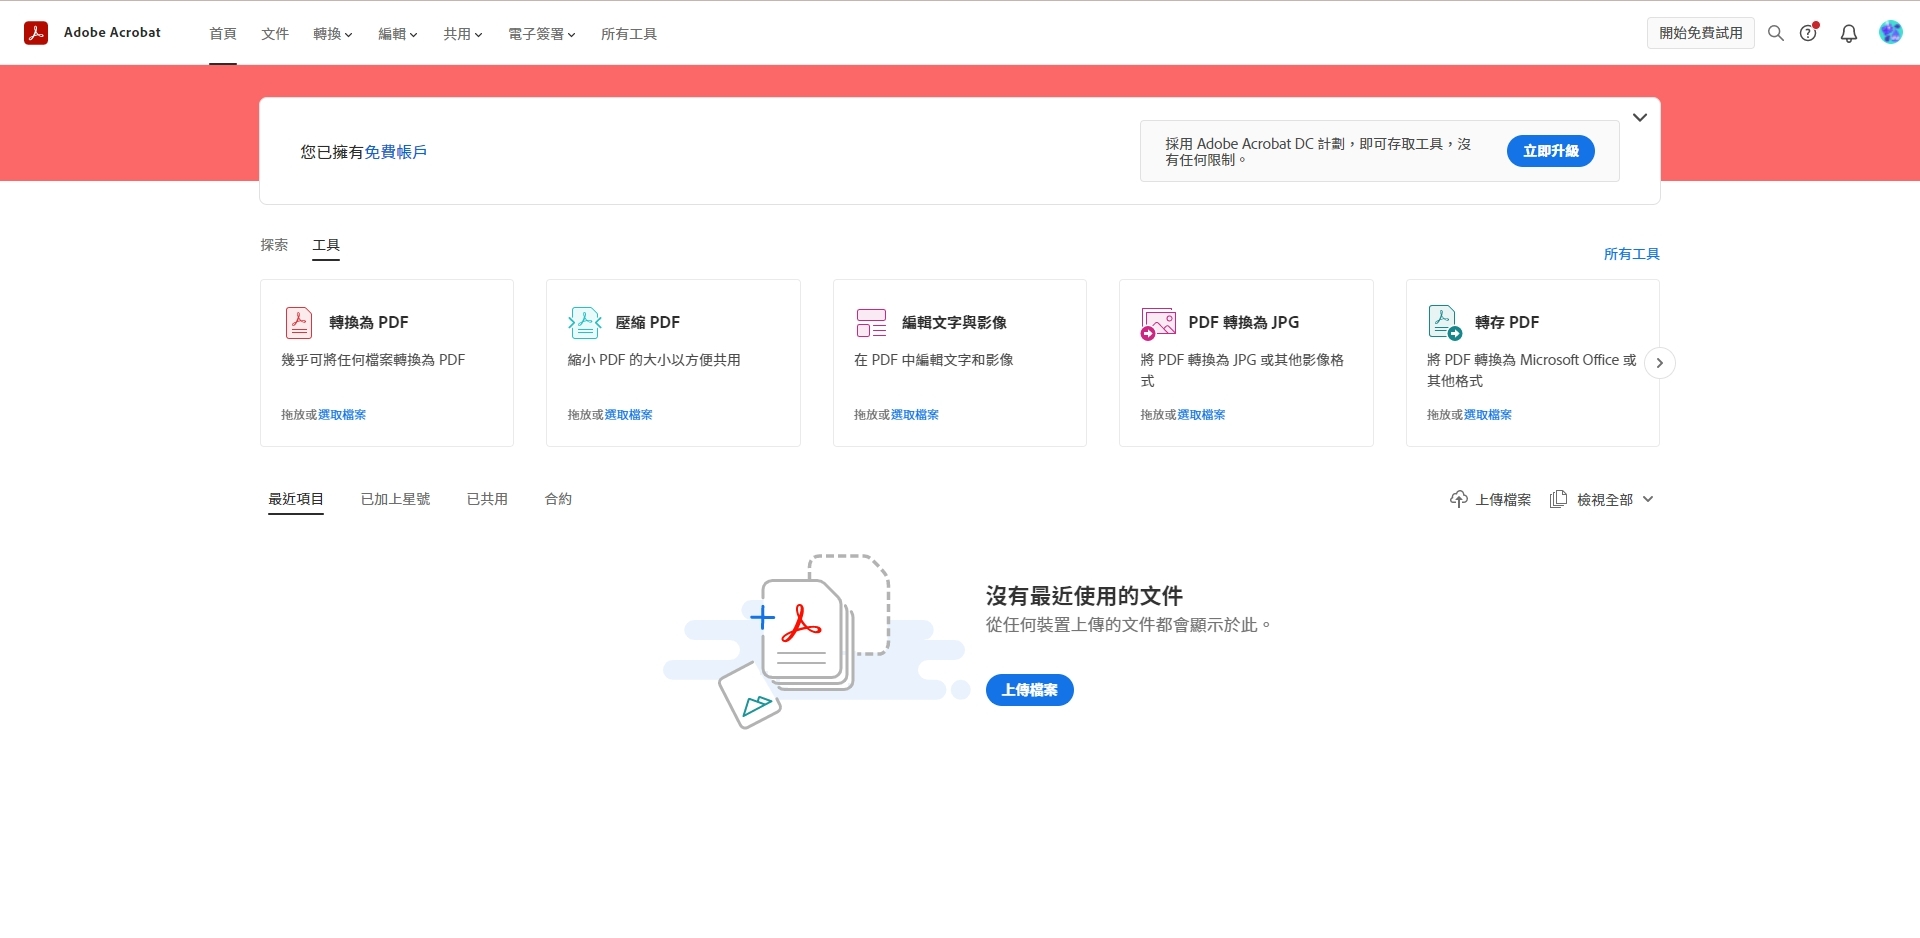The height and width of the screenshot is (938, 1920).
Task: Go to the 首頁 menu item
Action: tap(223, 34)
